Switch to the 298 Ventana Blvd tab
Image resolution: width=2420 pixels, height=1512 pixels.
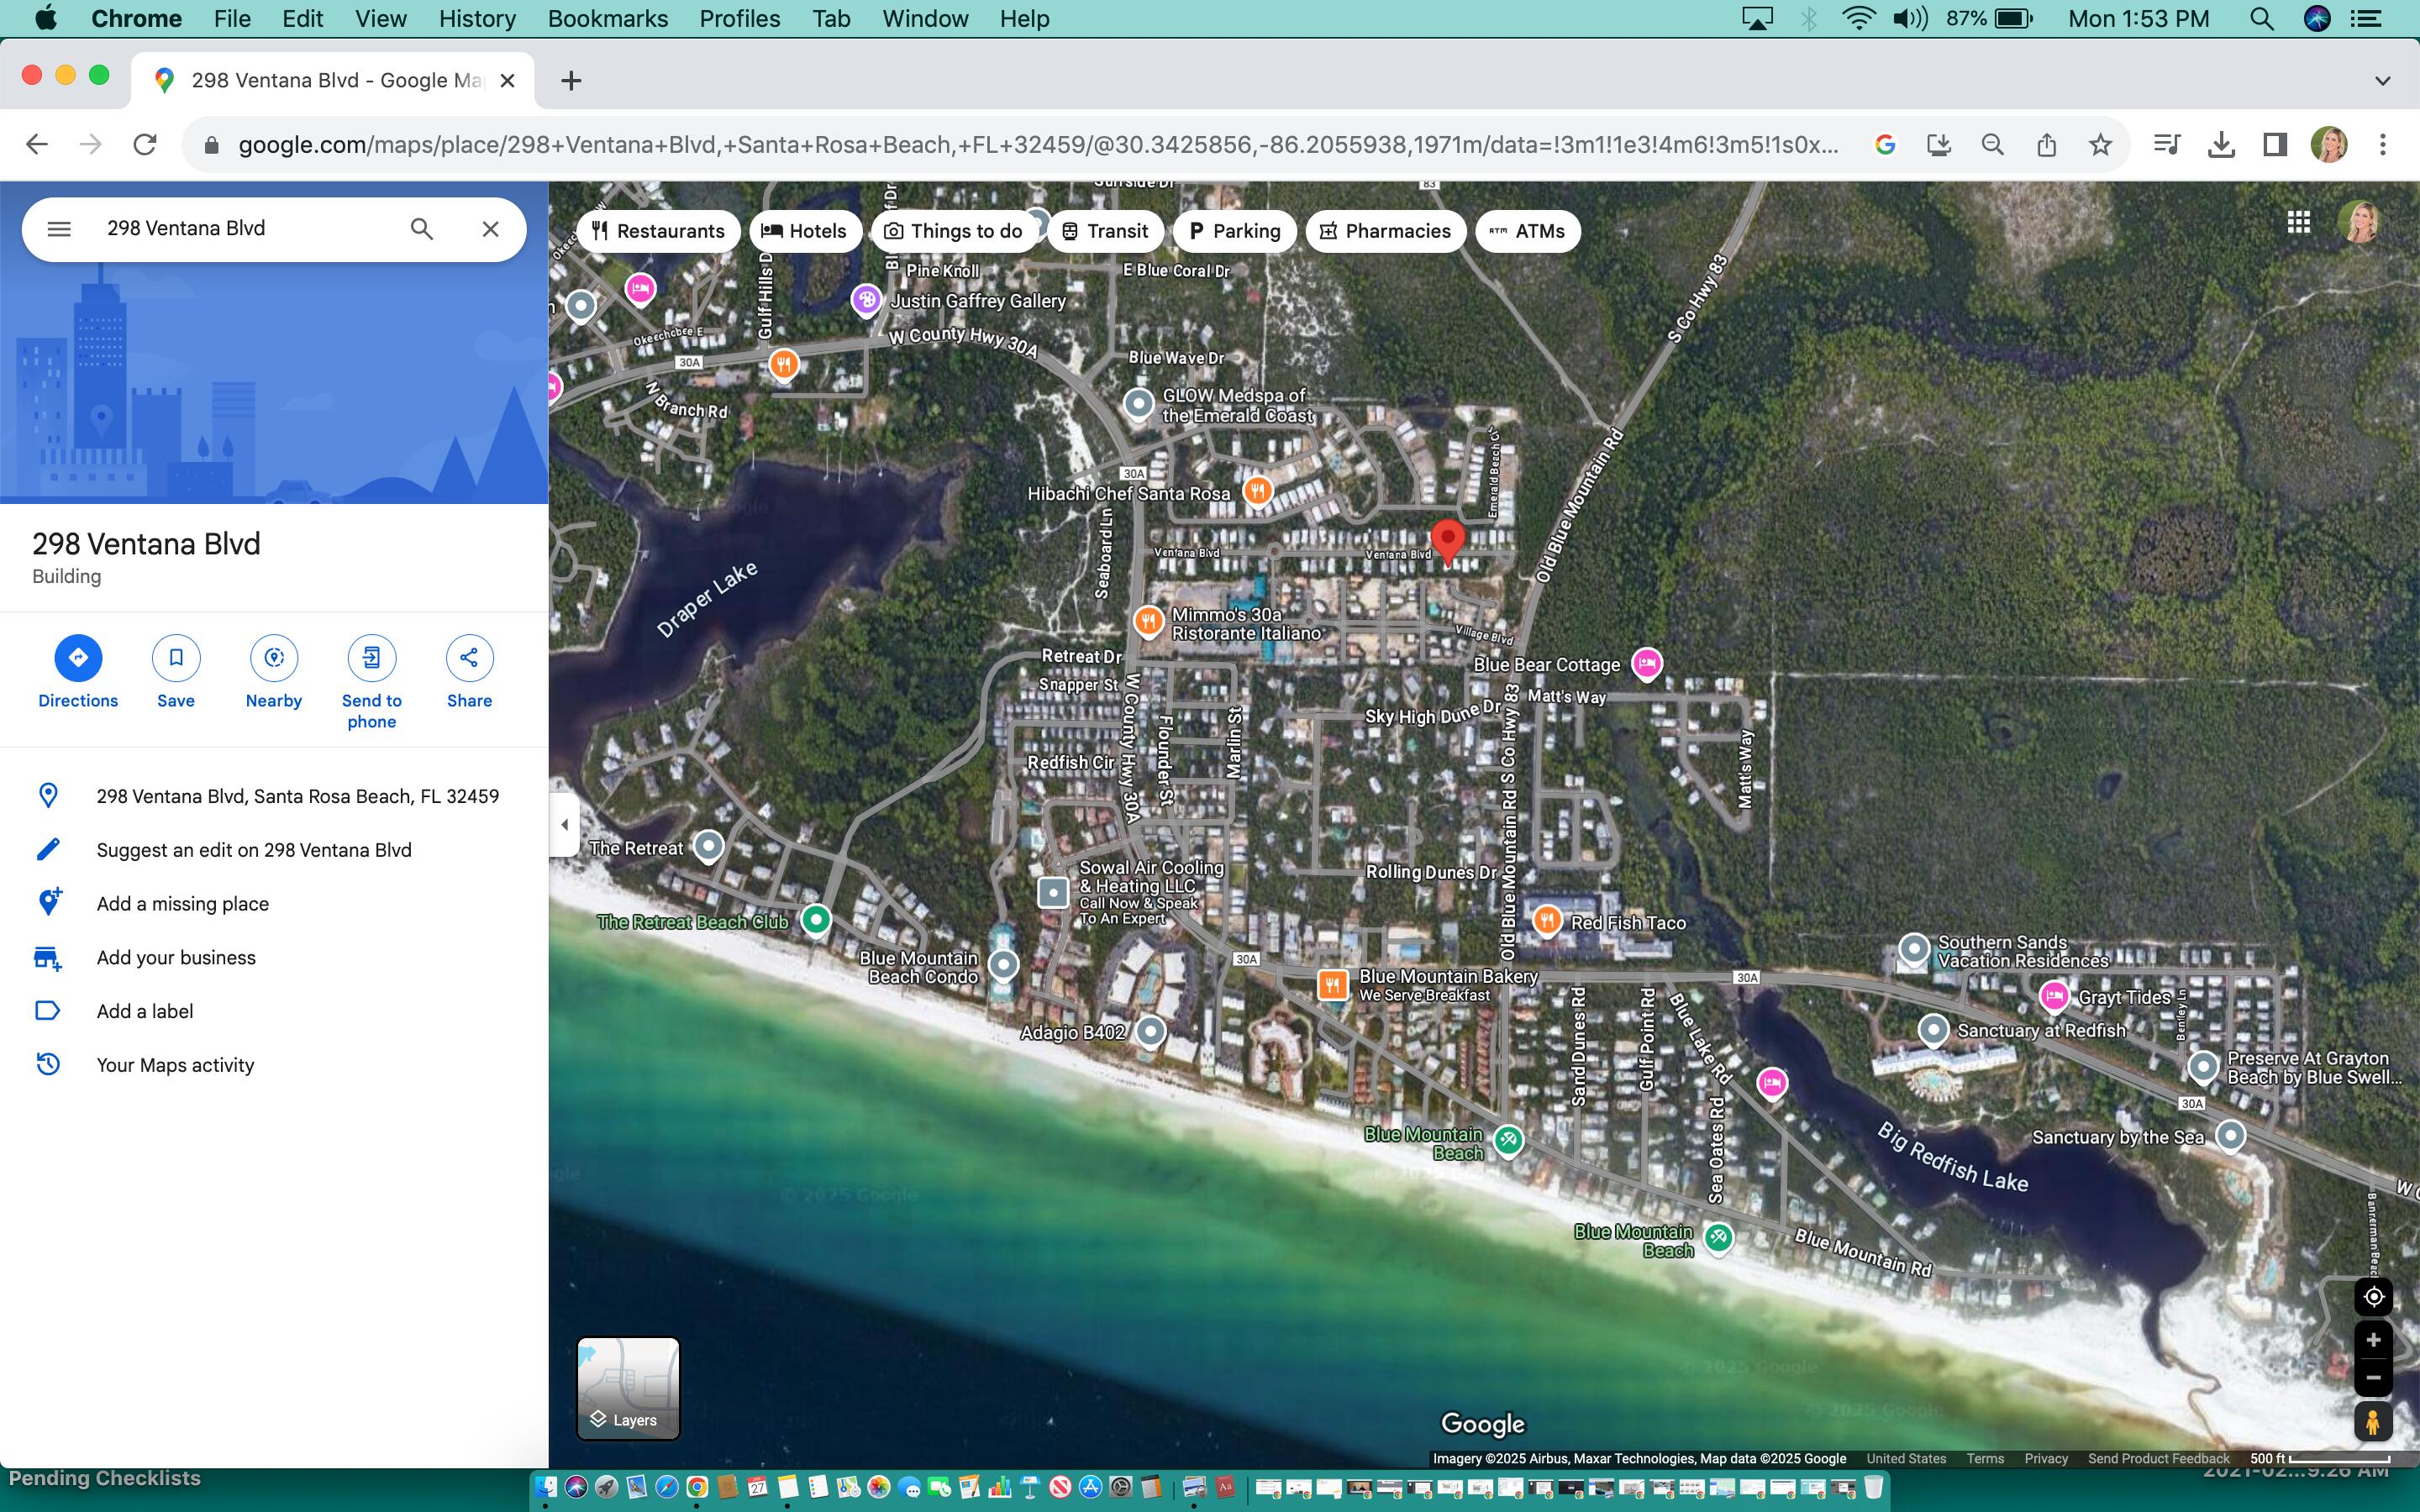[x=332, y=81]
